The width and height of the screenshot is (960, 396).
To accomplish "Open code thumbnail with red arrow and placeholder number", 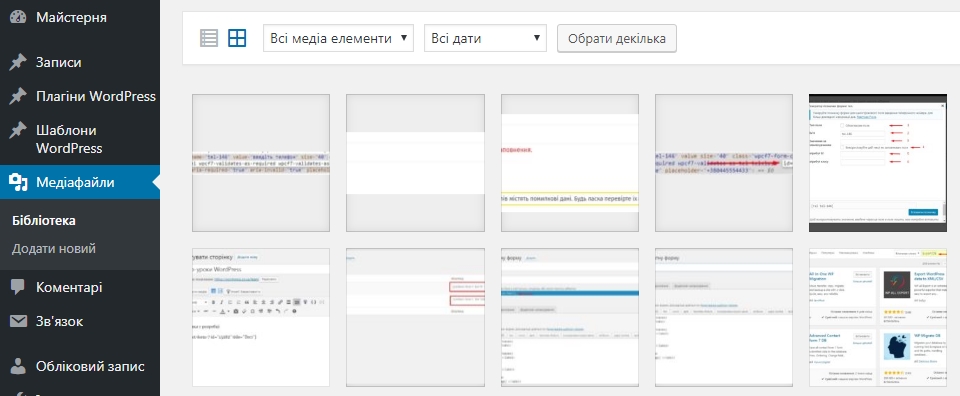I will click(x=724, y=163).
